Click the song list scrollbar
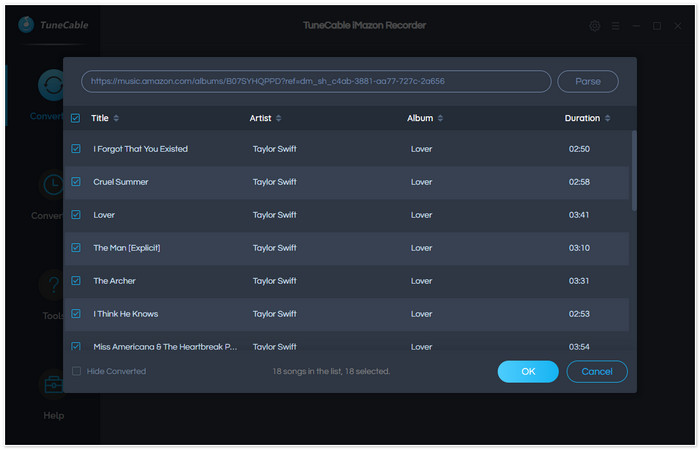Viewport: 700px width, 450px height. pos(634,171)
